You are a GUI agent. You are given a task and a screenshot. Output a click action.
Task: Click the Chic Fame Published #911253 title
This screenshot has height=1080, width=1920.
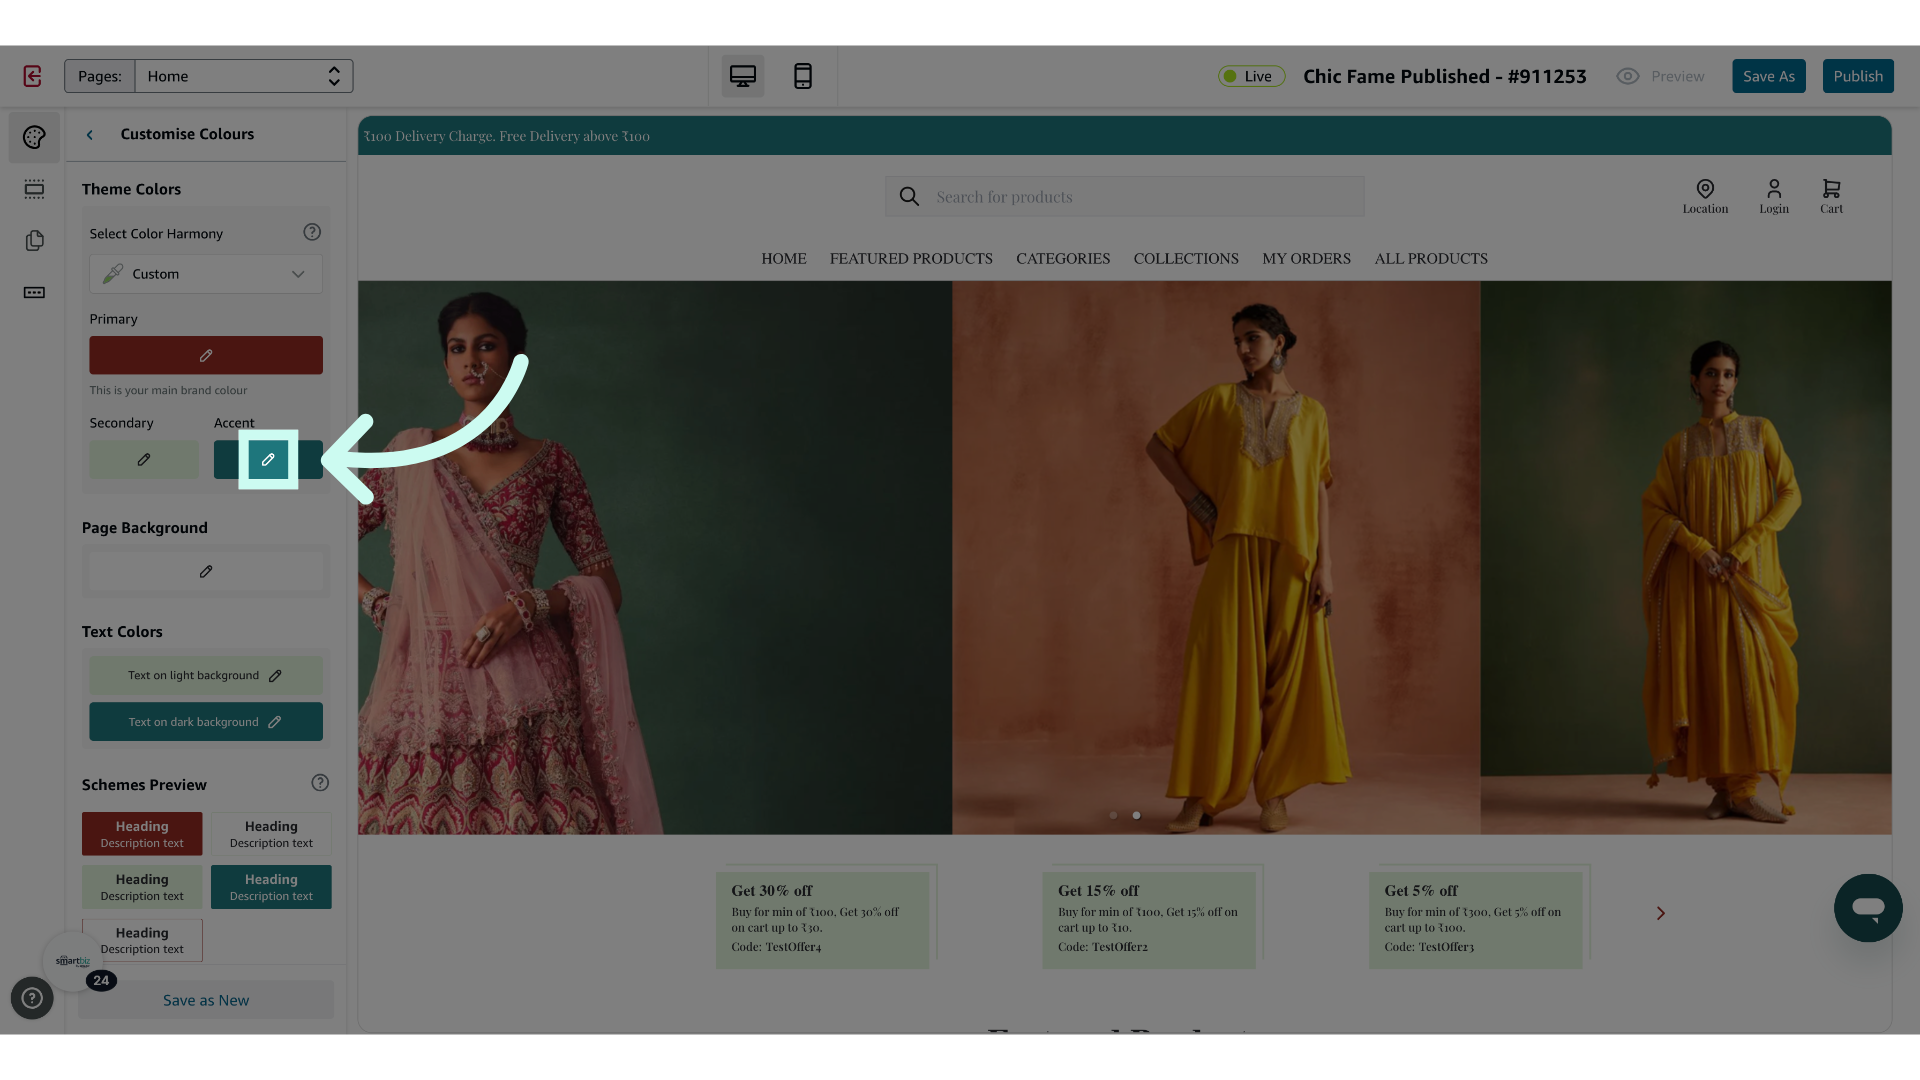point(1445,76)
